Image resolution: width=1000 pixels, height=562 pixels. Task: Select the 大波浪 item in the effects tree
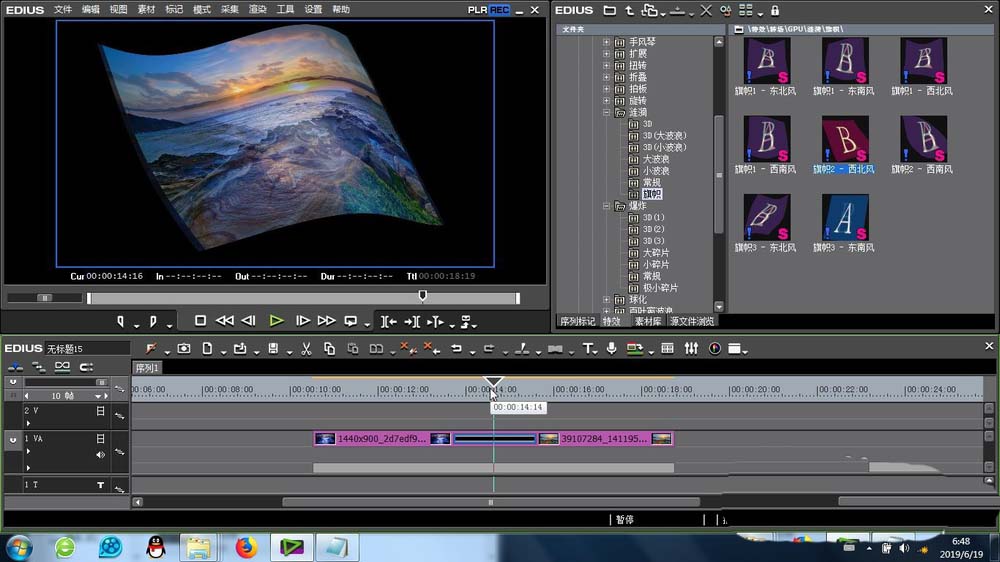click(655, 159)
